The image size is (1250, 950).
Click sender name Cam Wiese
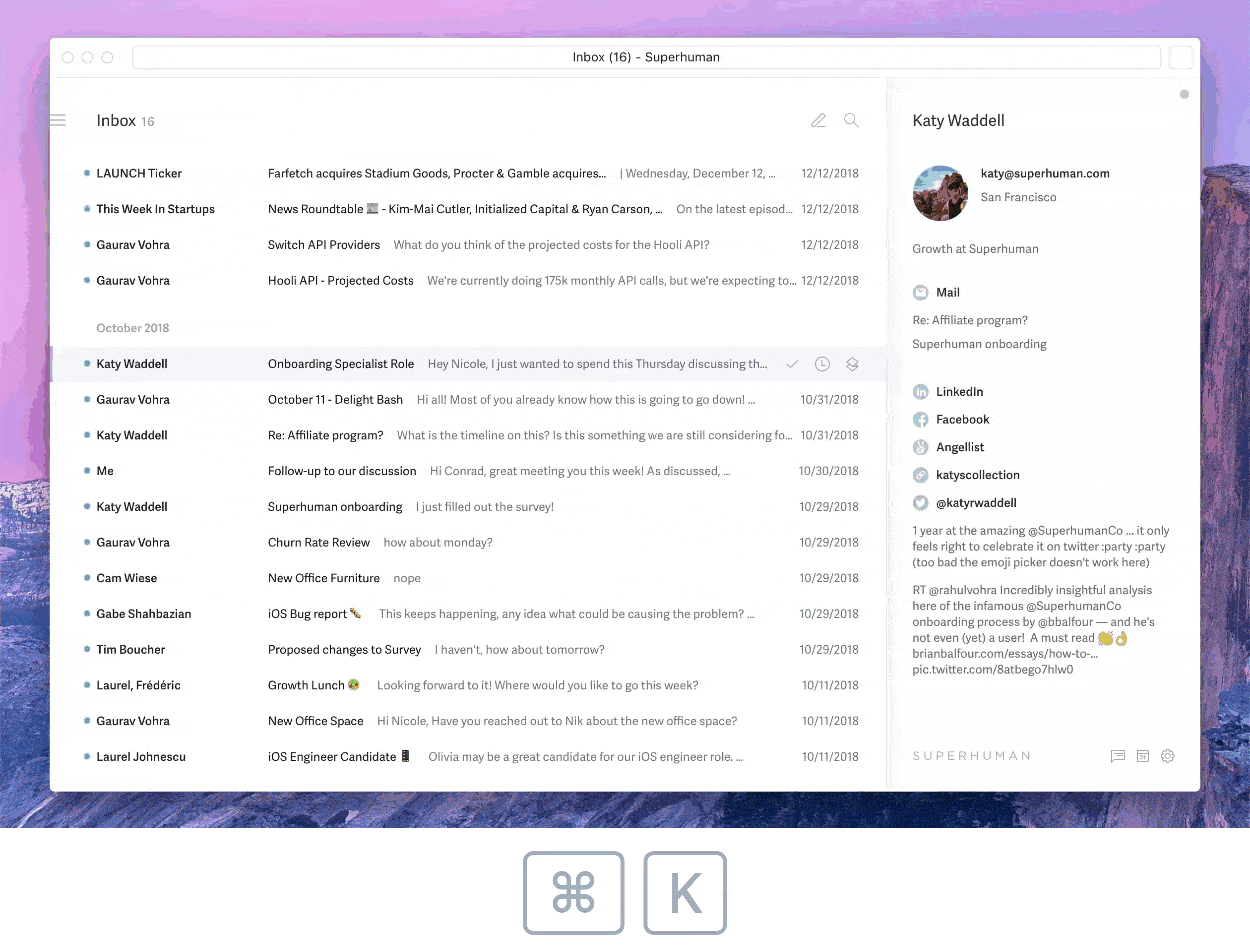(x=127, y=578)
